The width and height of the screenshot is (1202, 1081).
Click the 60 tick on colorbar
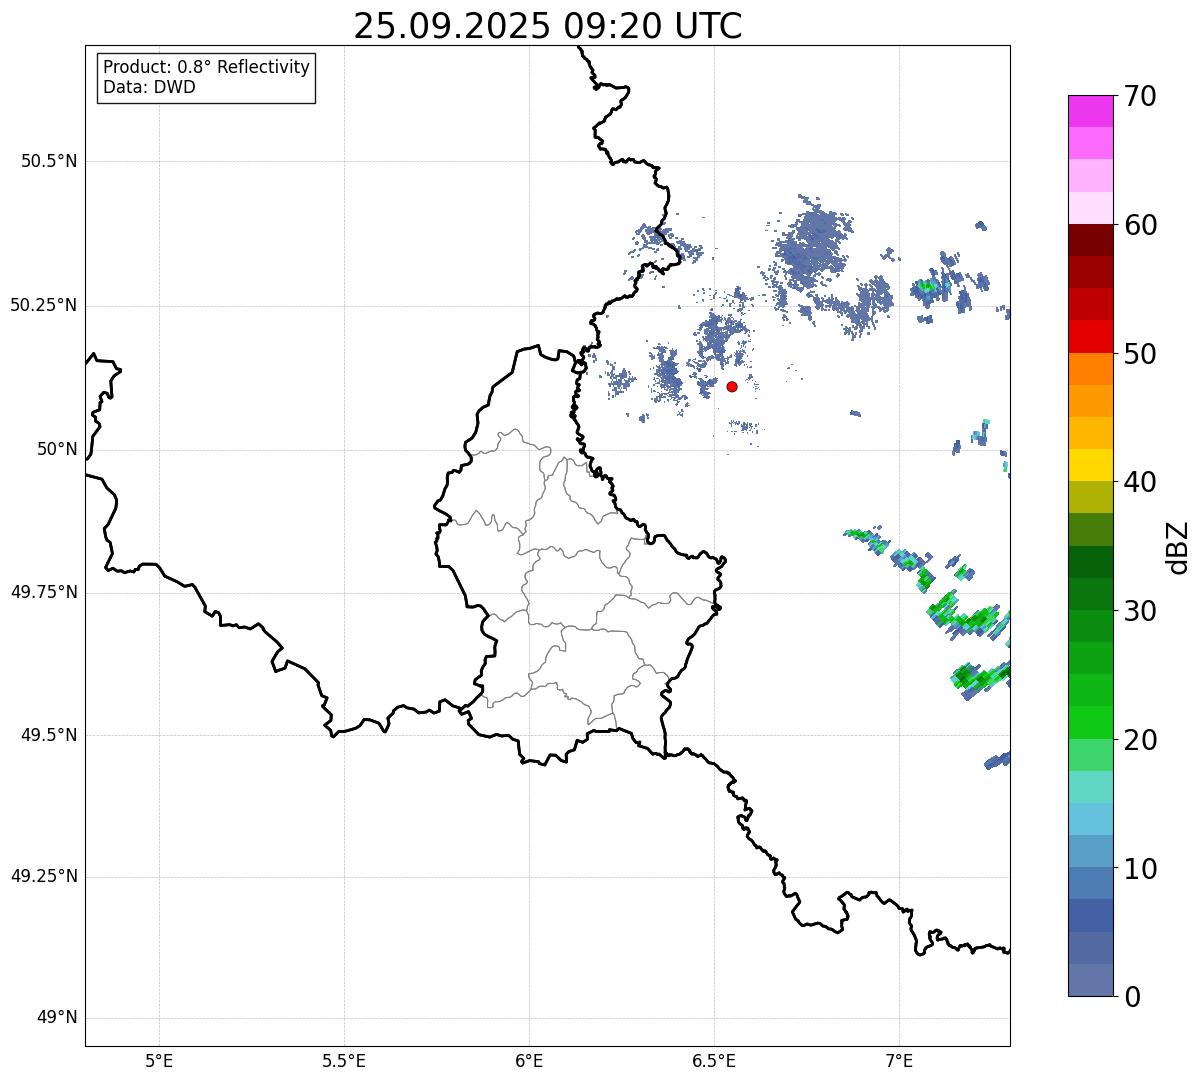pyautogui.click(x=1140, y=225)
